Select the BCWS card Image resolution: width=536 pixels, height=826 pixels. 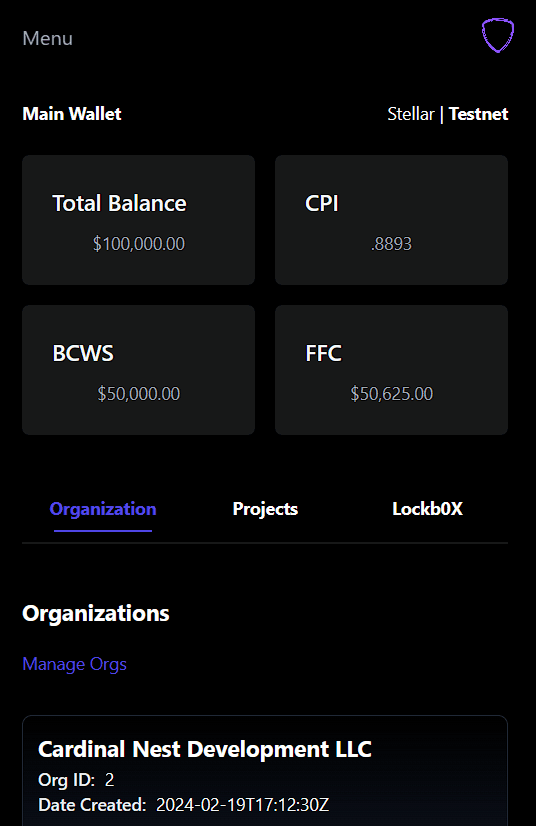point(139,370)
